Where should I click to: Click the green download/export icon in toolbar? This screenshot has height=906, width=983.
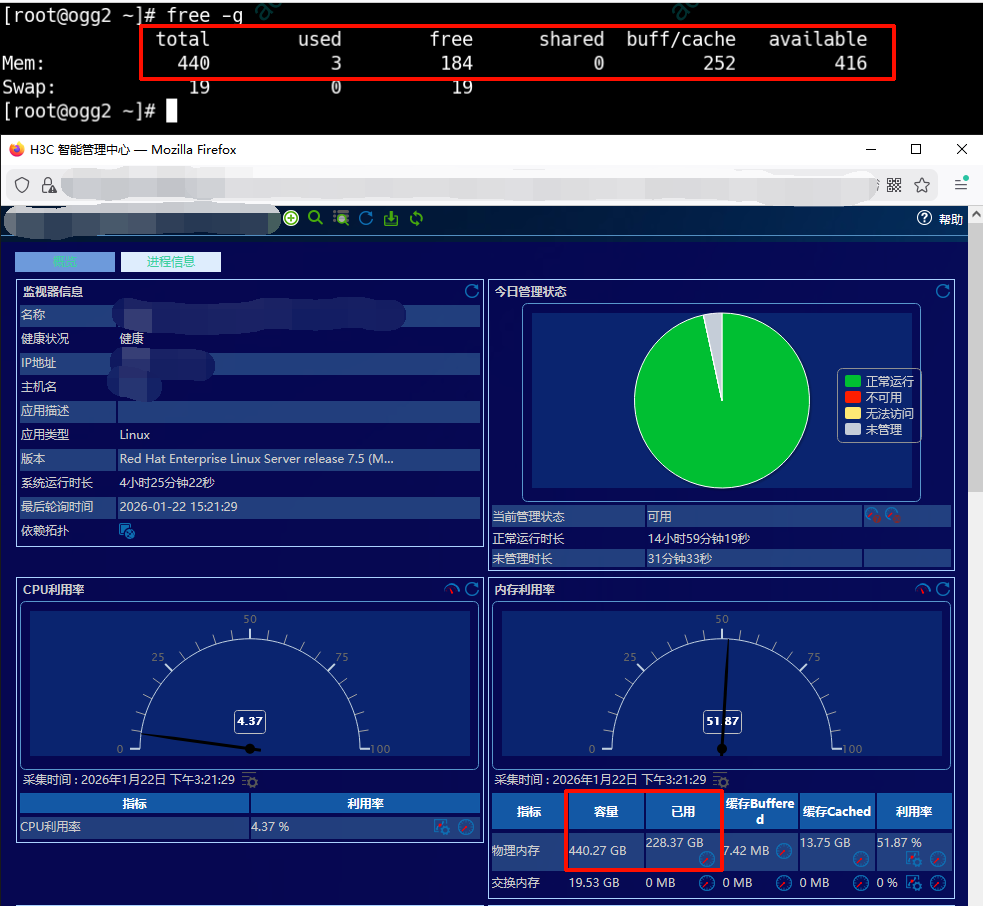tap(391, 218)
